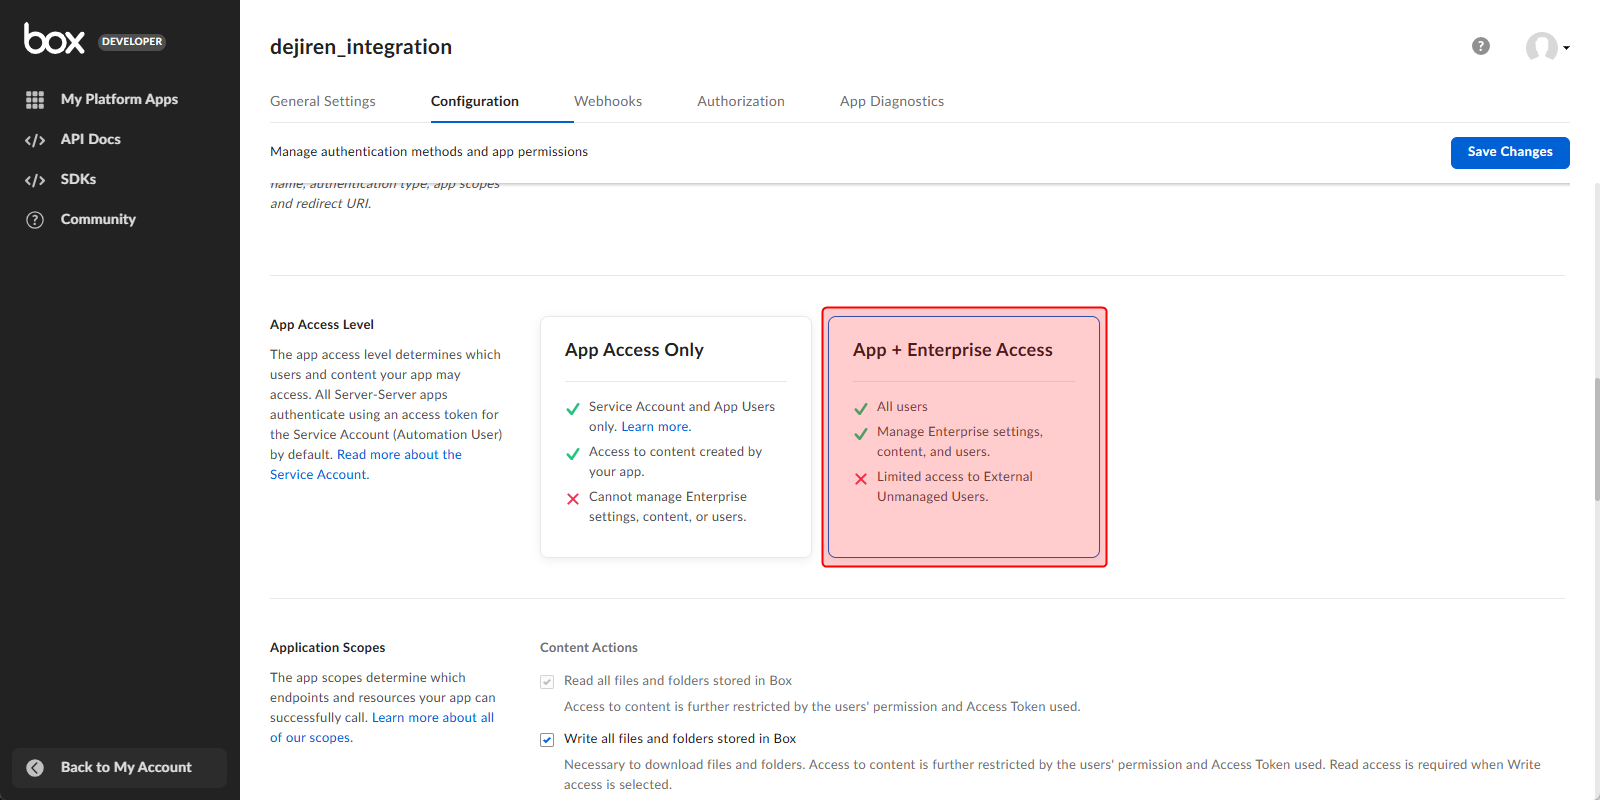Follow Learn more link in App Access Only
This screenshot has height=800, width=1600.
[656, 427]
